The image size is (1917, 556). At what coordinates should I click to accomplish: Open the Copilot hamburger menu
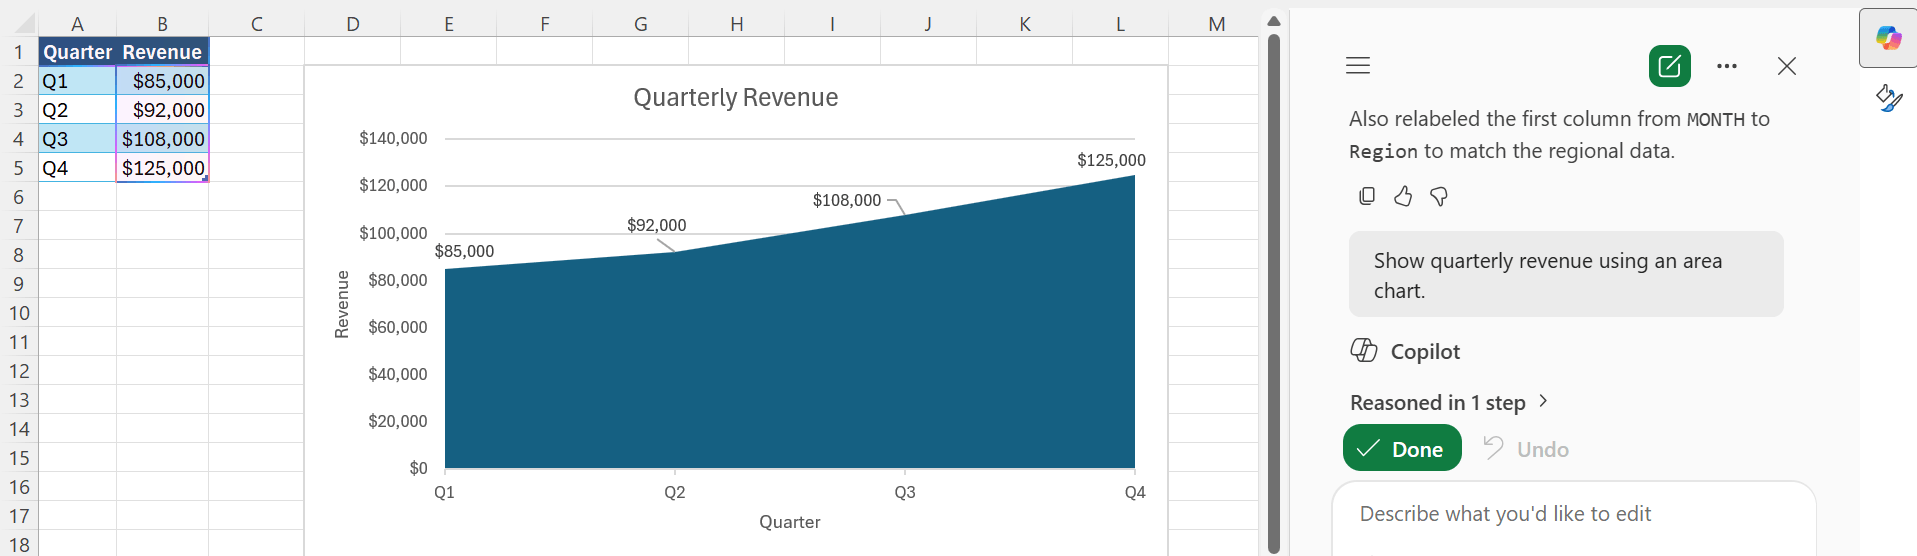(1358, 66)
